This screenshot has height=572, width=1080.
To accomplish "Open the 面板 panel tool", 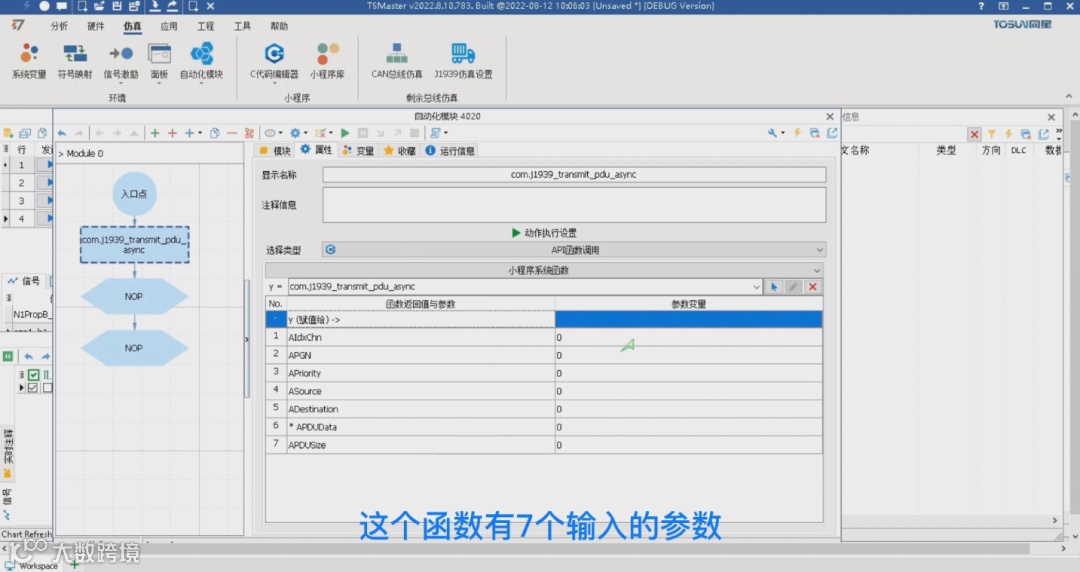I will coord(159,61).
